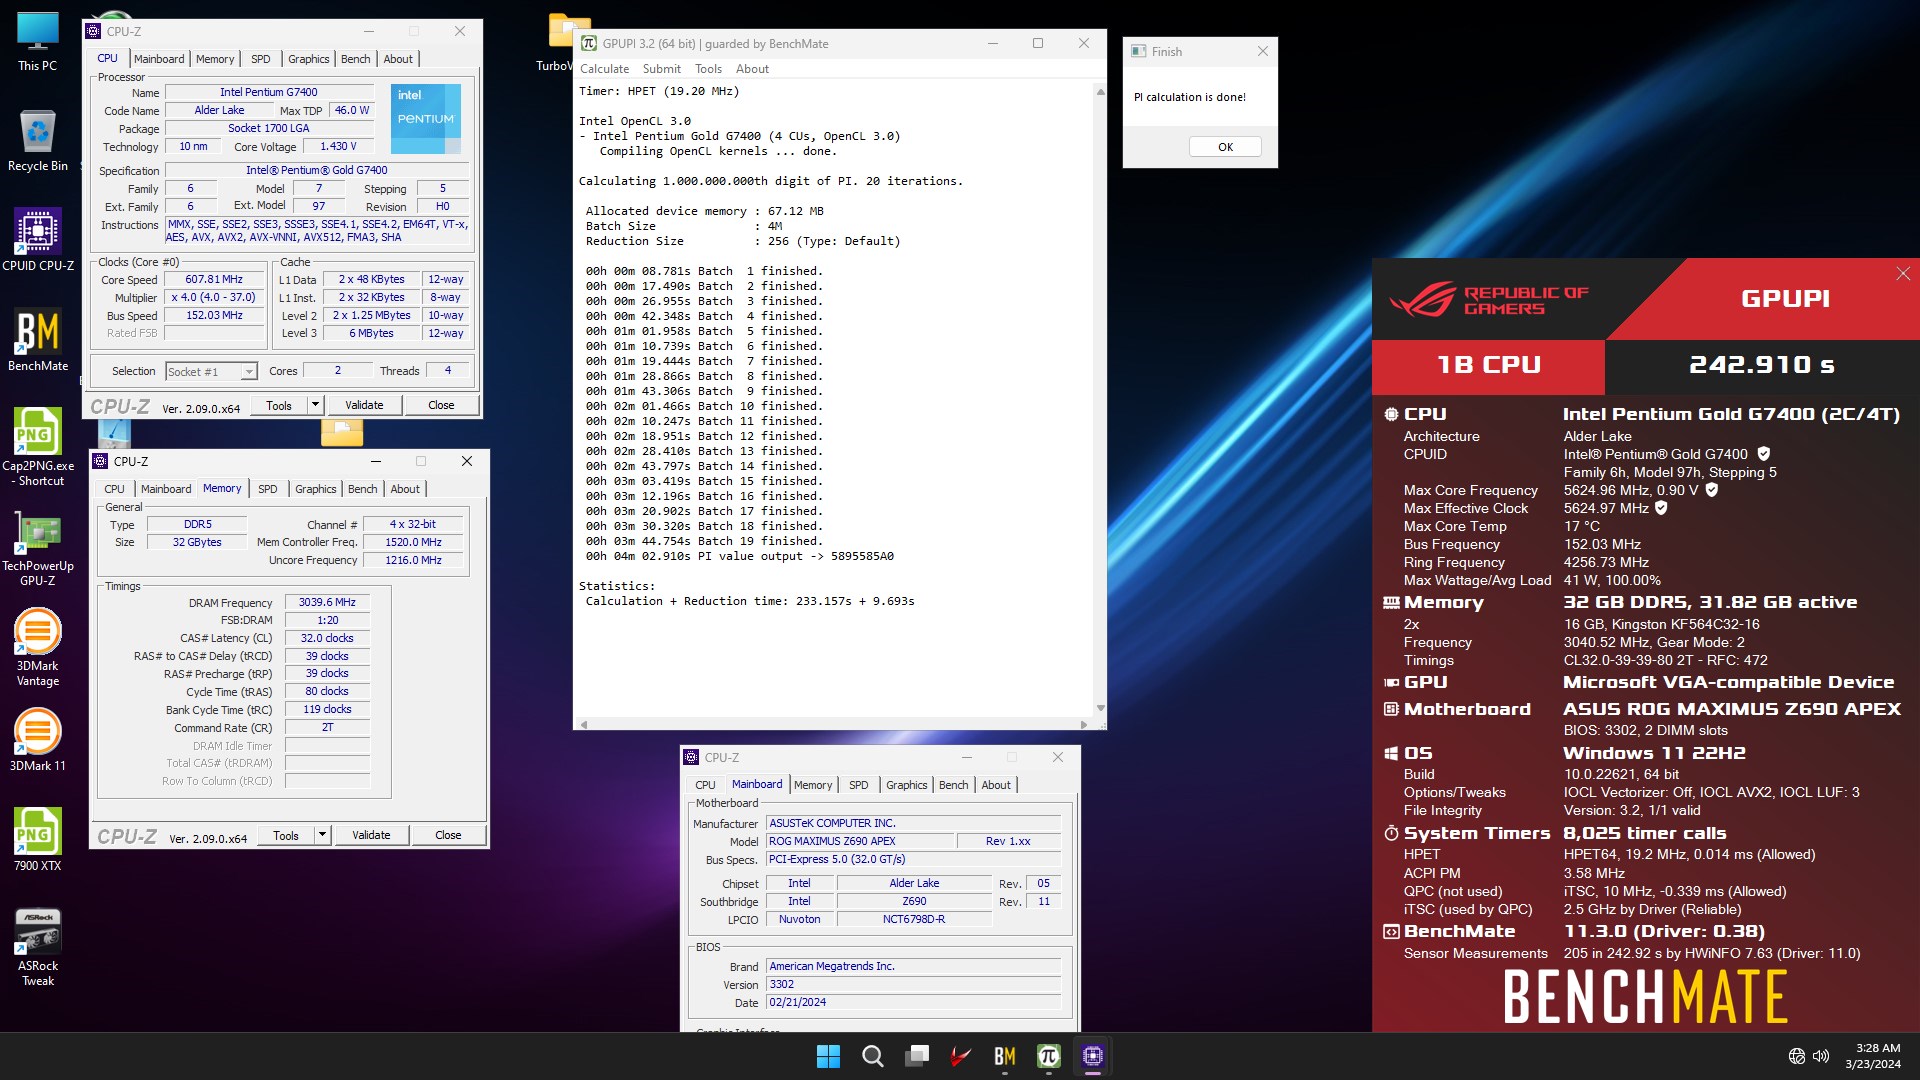Click GPUPI vertical scrollbar up arrow
Screen dimensions: 1920x1080
point(1100,92)
